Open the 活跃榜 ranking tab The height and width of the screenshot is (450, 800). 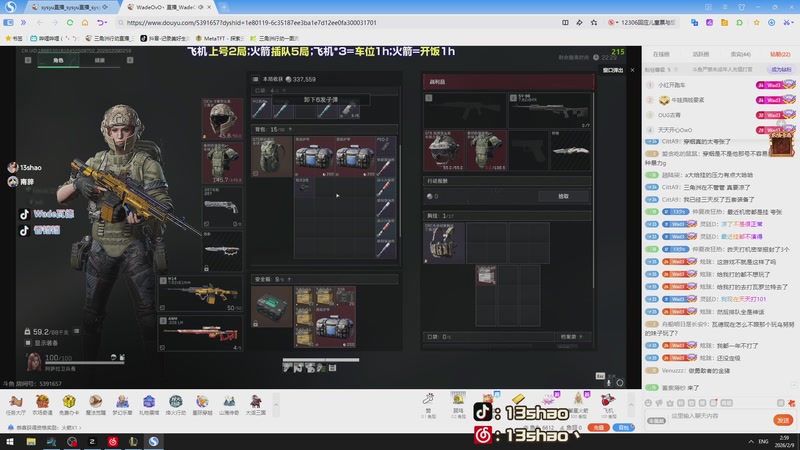coord(701,54)
